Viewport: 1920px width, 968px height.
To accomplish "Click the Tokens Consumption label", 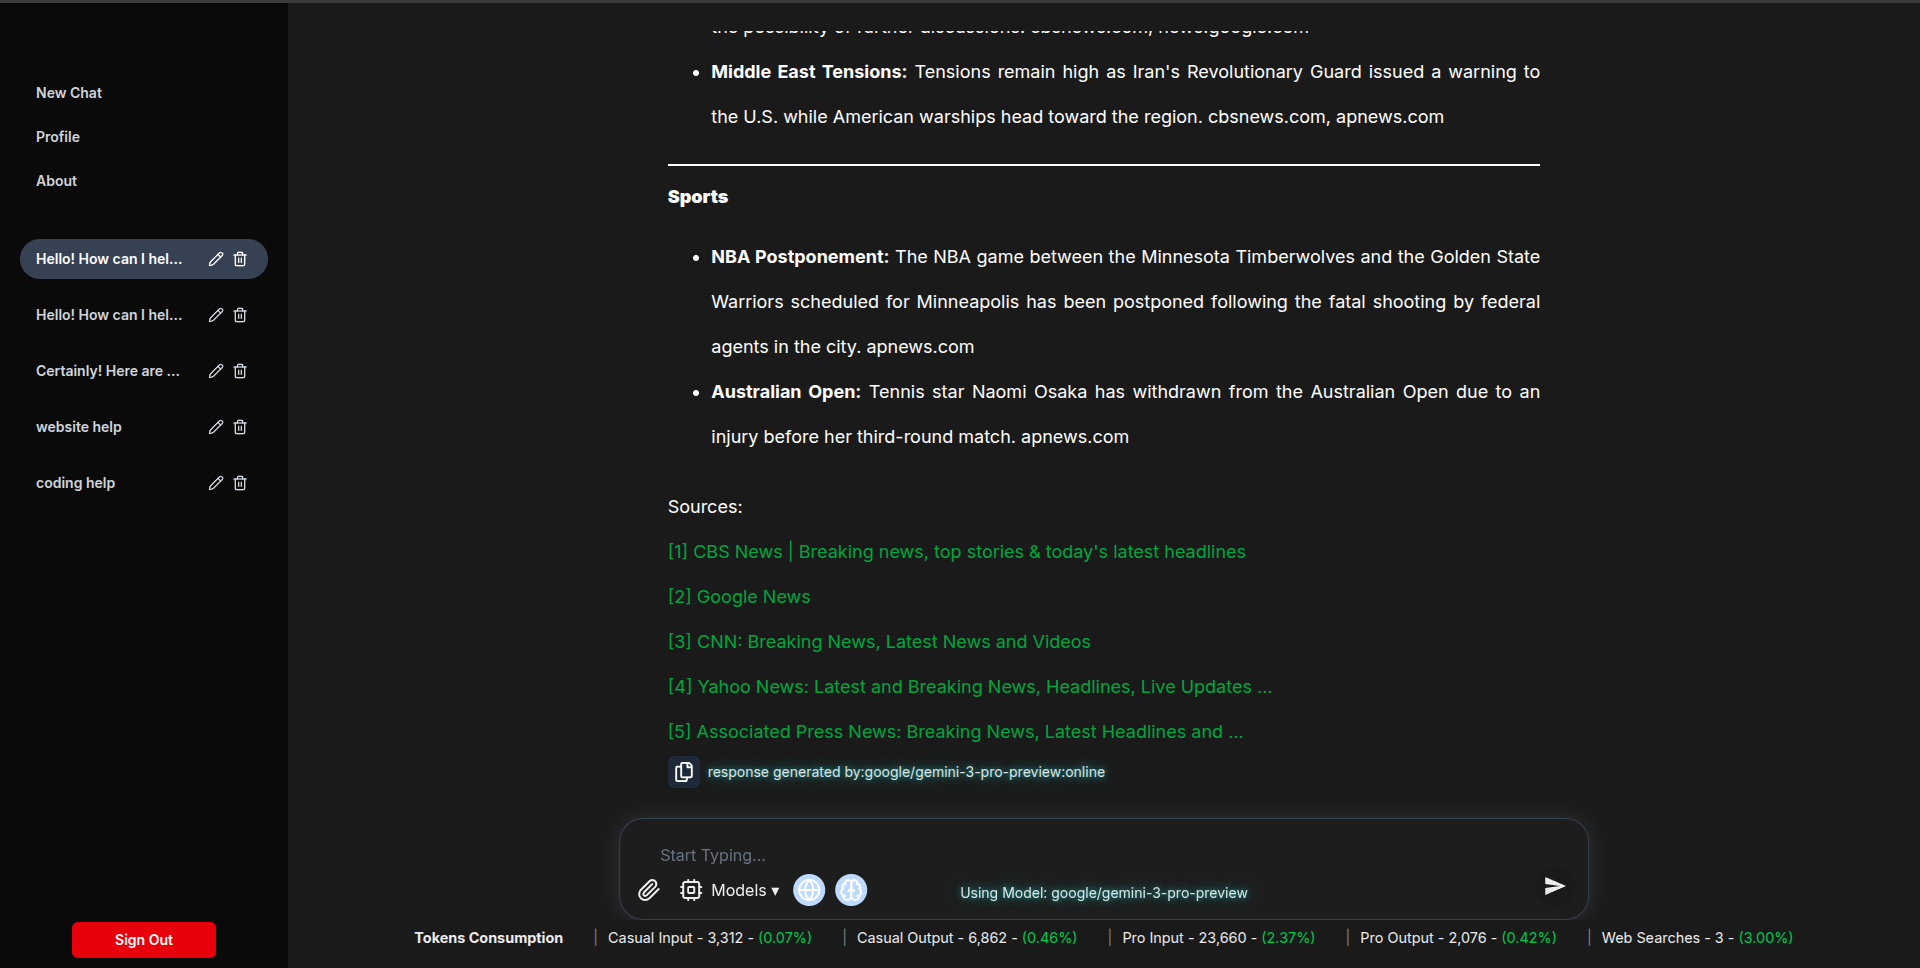I will coord(489,938).
